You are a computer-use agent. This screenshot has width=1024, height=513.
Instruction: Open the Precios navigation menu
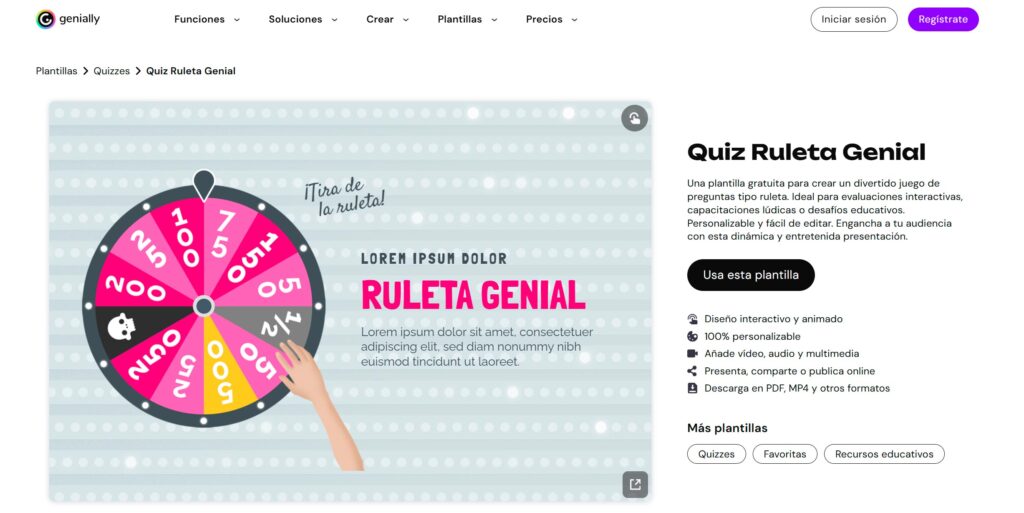pyautogui.click(x=551, y=20)
